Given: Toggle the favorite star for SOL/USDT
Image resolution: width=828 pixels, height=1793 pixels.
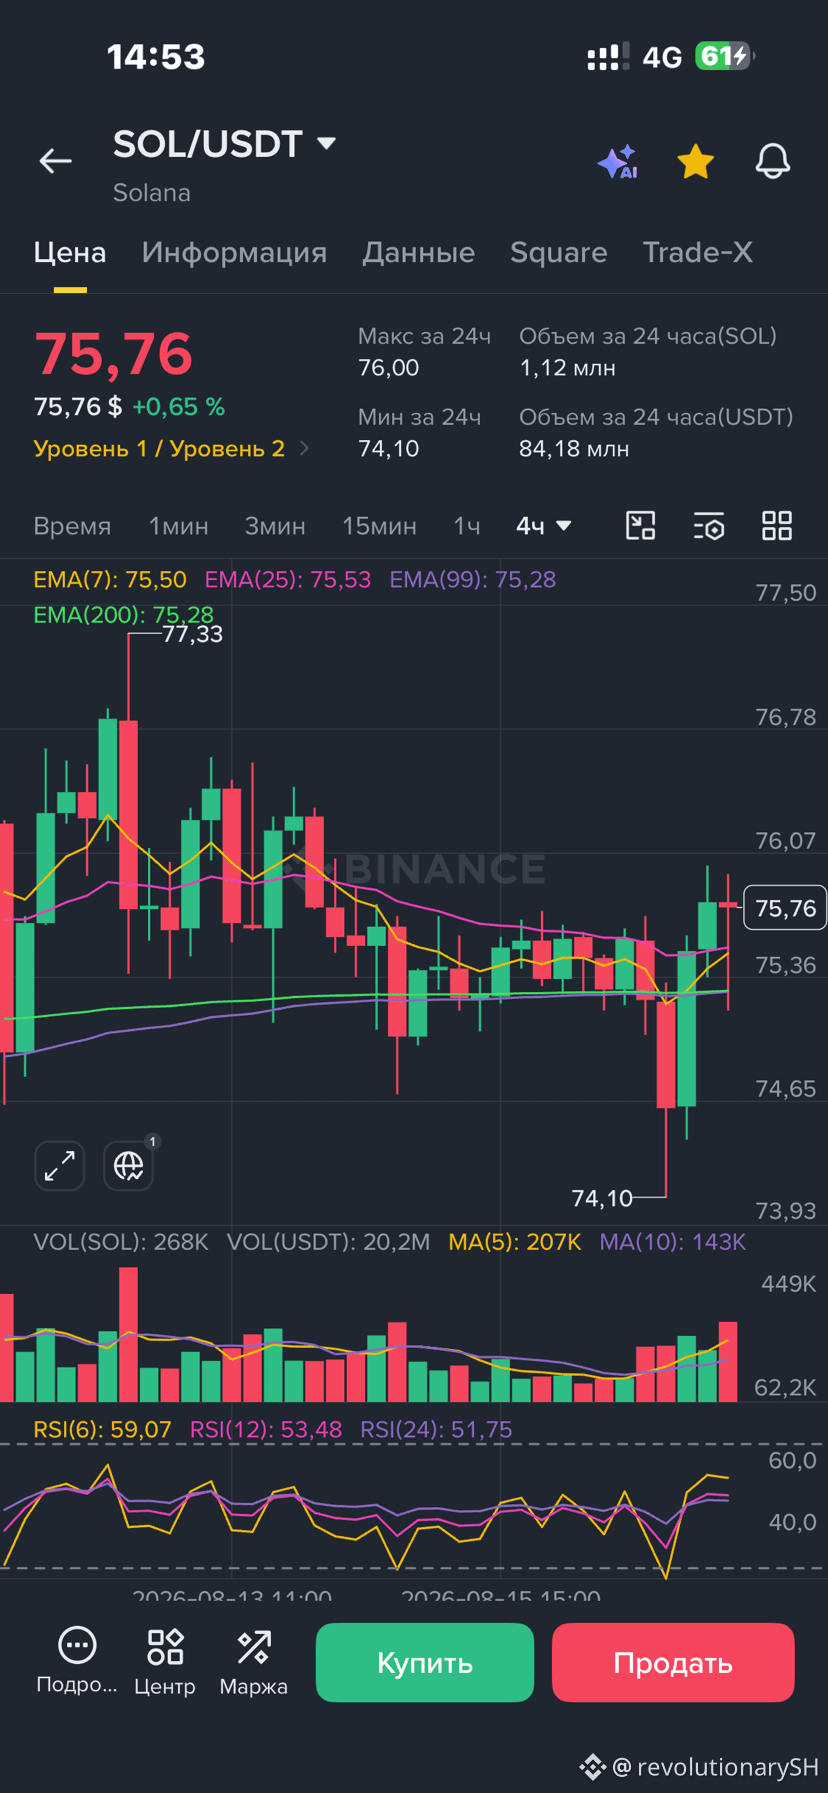Looking at the screenshot, I should (x=695, y=161).
